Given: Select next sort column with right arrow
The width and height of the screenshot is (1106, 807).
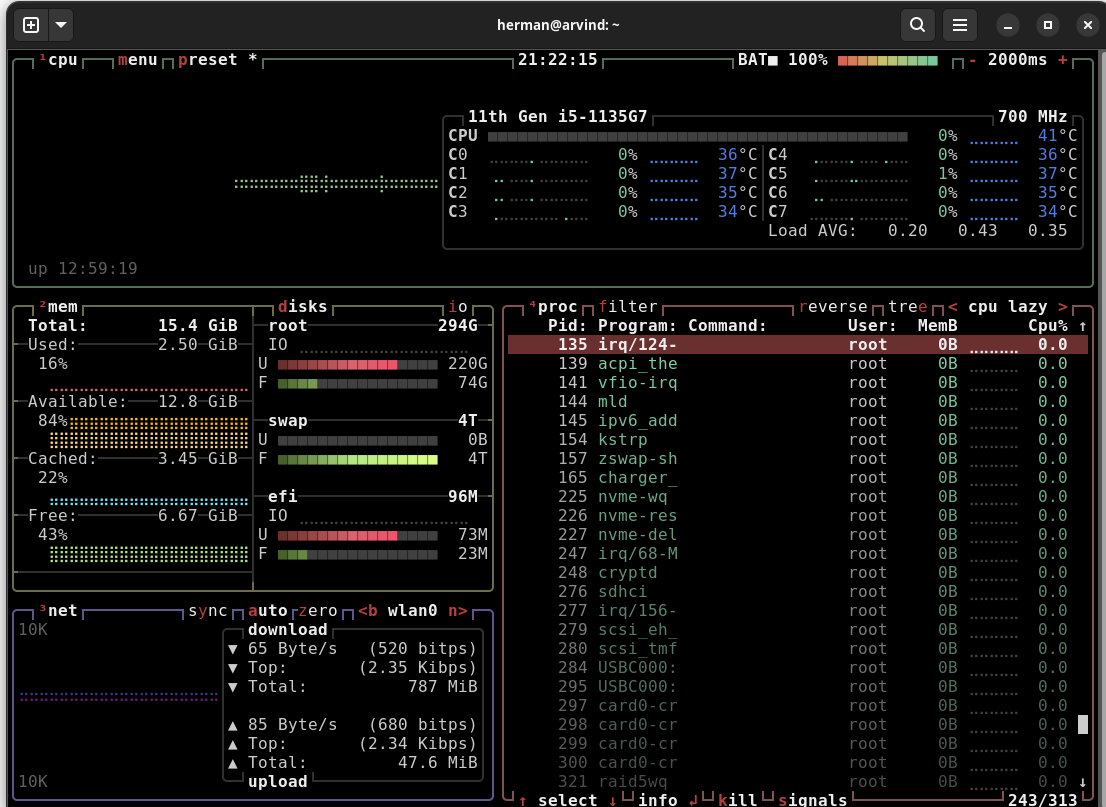Looking at the screenshot, I should (1062, 307).
